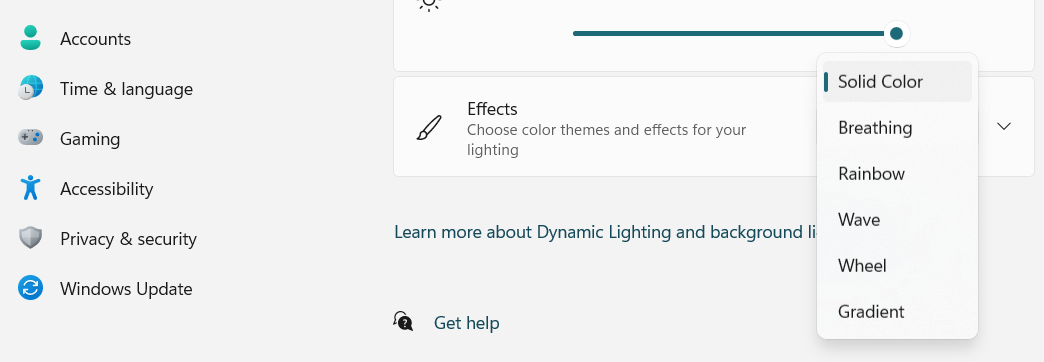The image size is (1044, 362).
Task: Click the brightness sun icon
Action: point(429,4)
